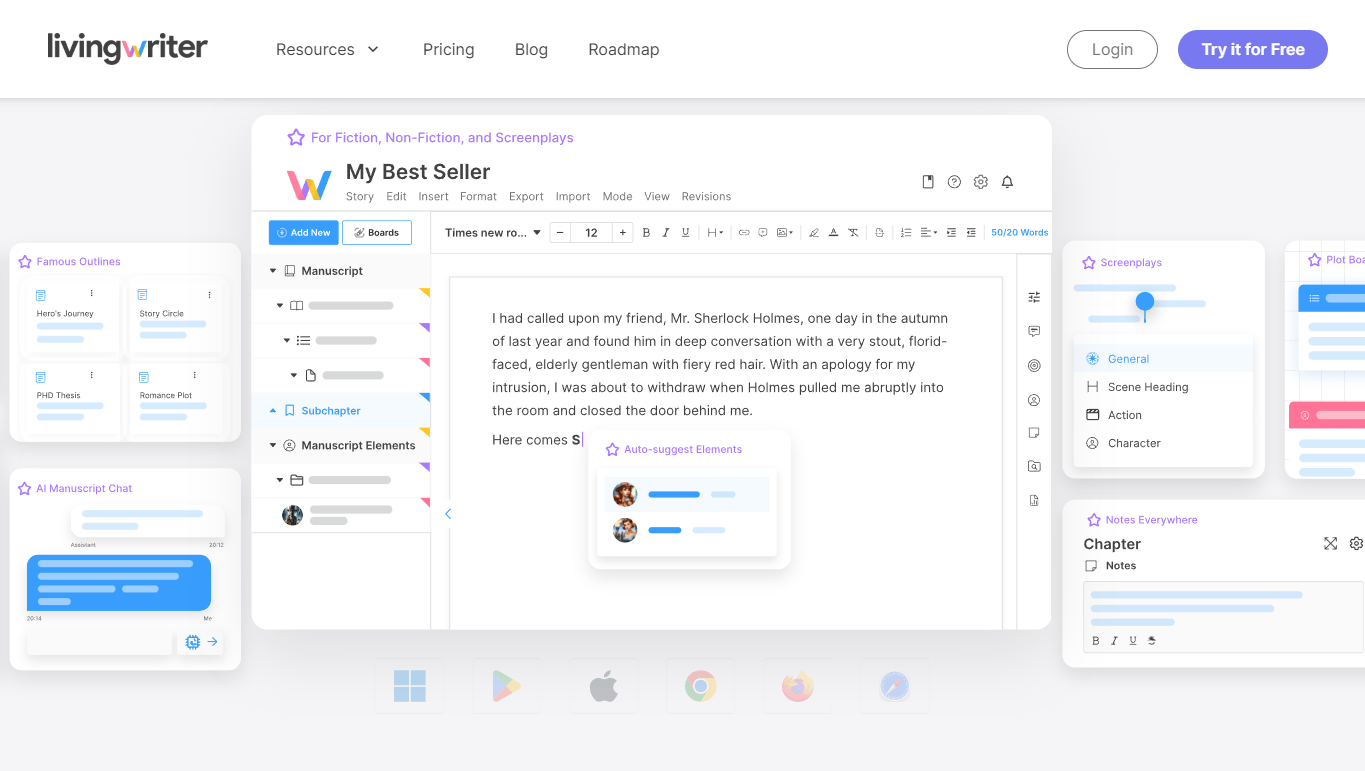Click the notifications bell icon

click(x=1007, y=182)
